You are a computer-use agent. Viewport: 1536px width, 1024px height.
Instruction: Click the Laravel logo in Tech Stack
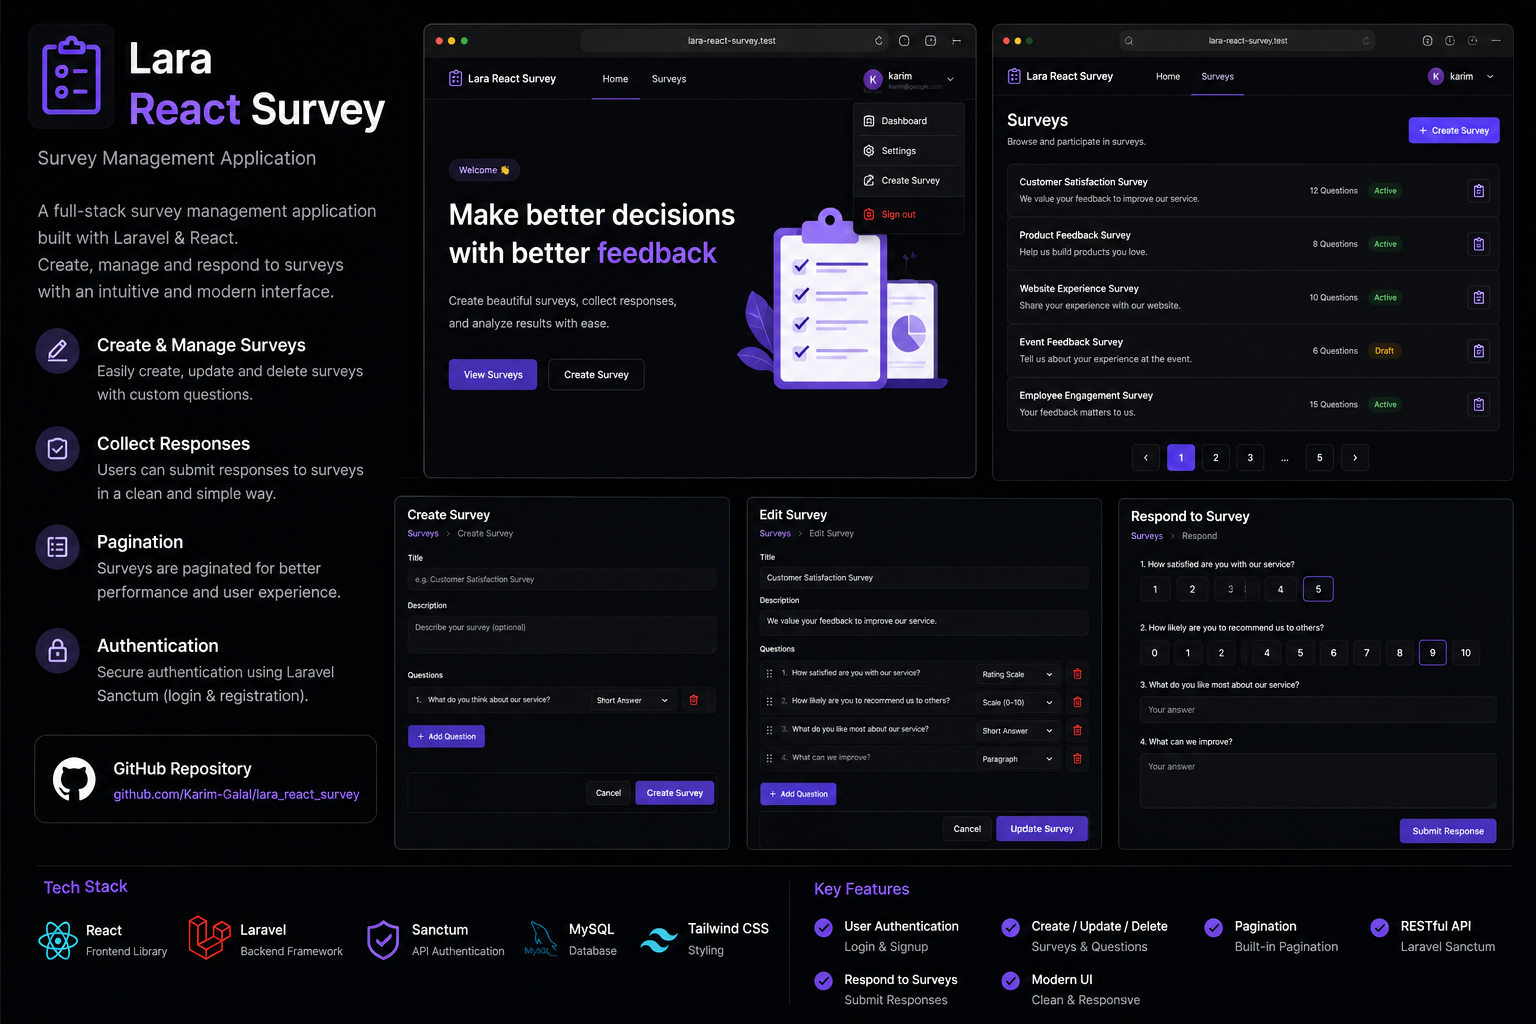pos(209,938)
